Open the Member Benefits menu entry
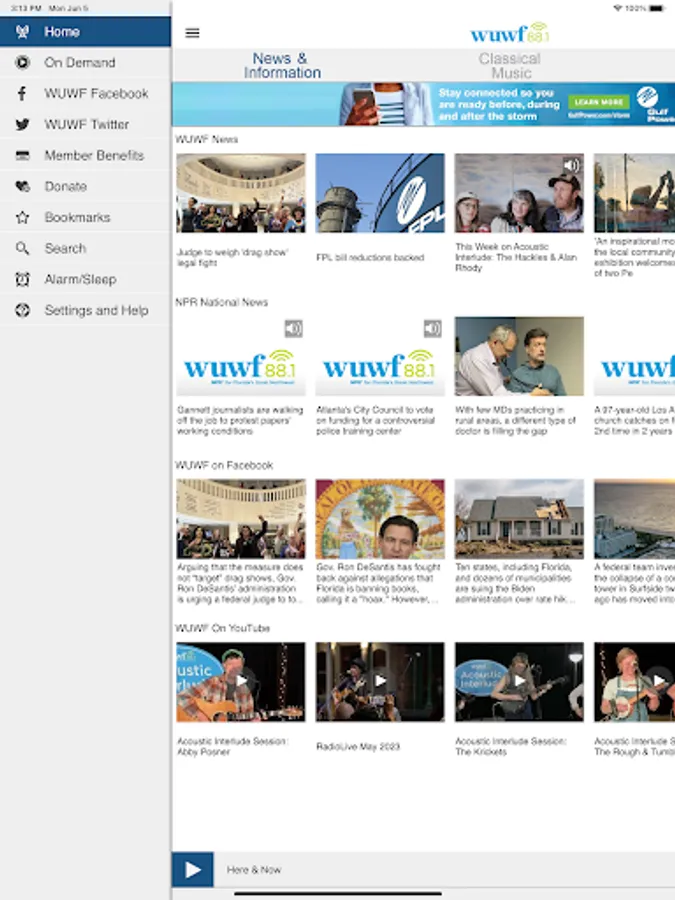675x900 pixels. point(85,156)
